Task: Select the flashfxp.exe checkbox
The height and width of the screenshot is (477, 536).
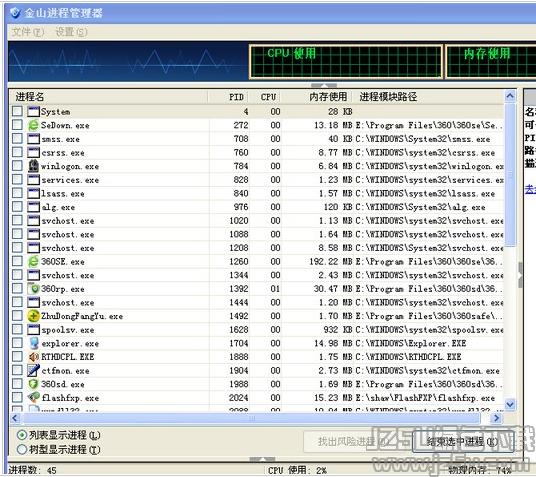Action: tap(17, 397)
